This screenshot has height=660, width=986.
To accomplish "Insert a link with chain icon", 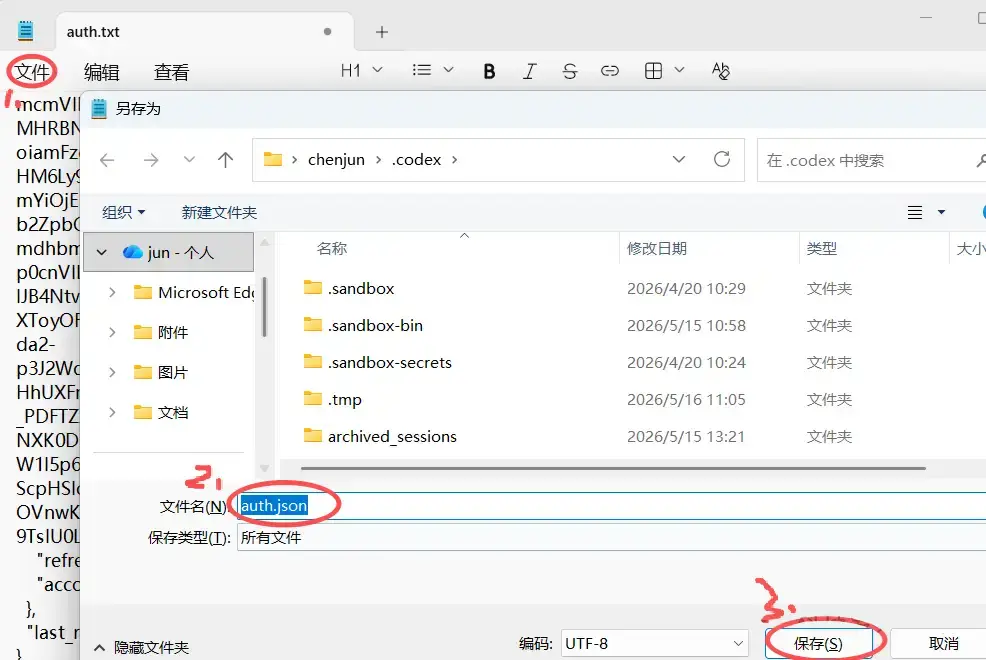I will [x=610, y=71].
